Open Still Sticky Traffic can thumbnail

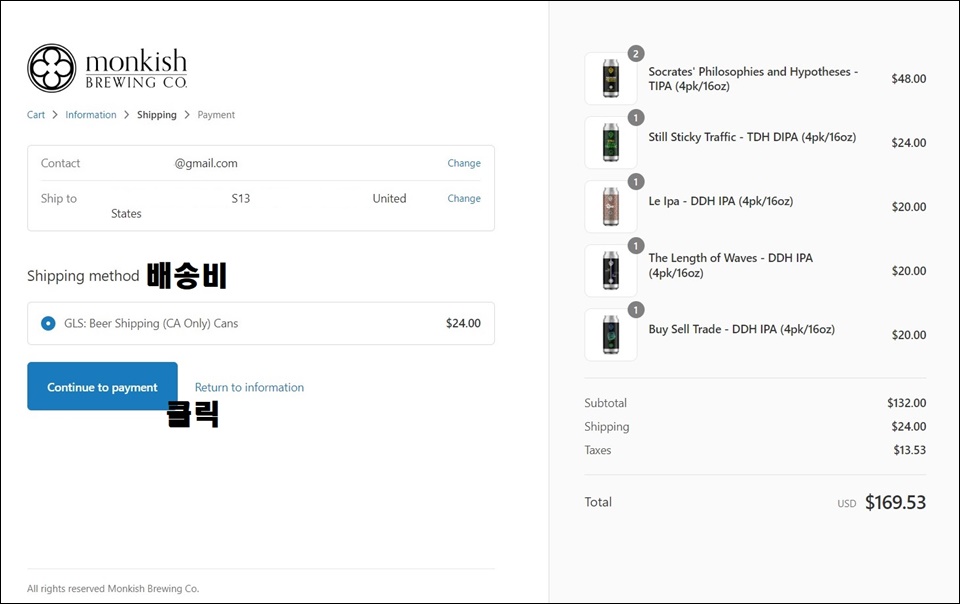click(x=610, y=143)
